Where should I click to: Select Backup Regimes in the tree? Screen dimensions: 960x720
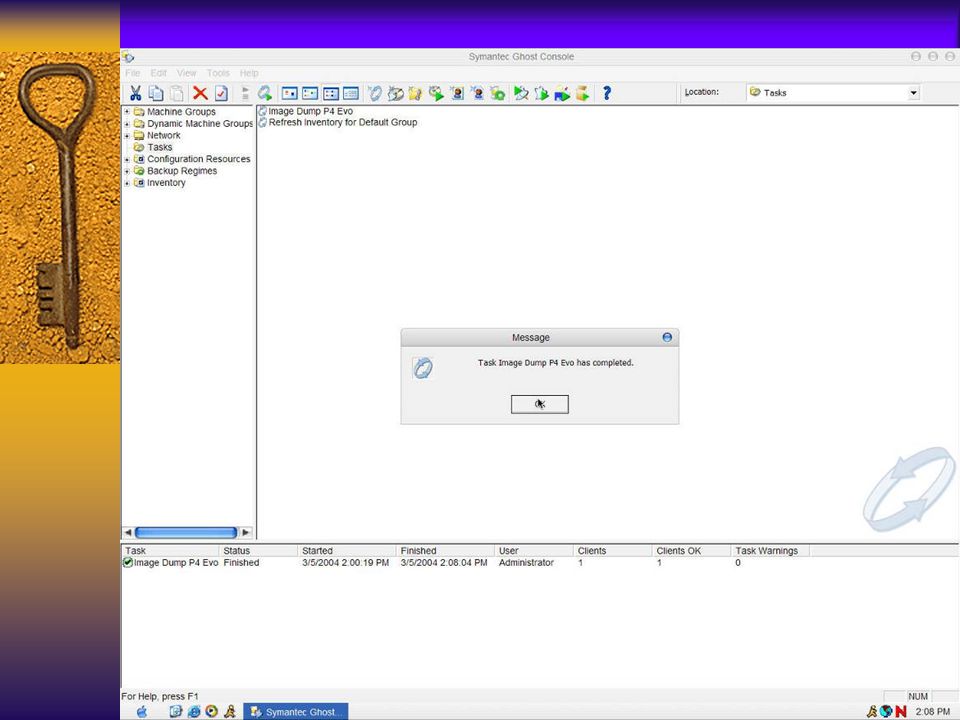pyautogui.click(x=182, y=171)
